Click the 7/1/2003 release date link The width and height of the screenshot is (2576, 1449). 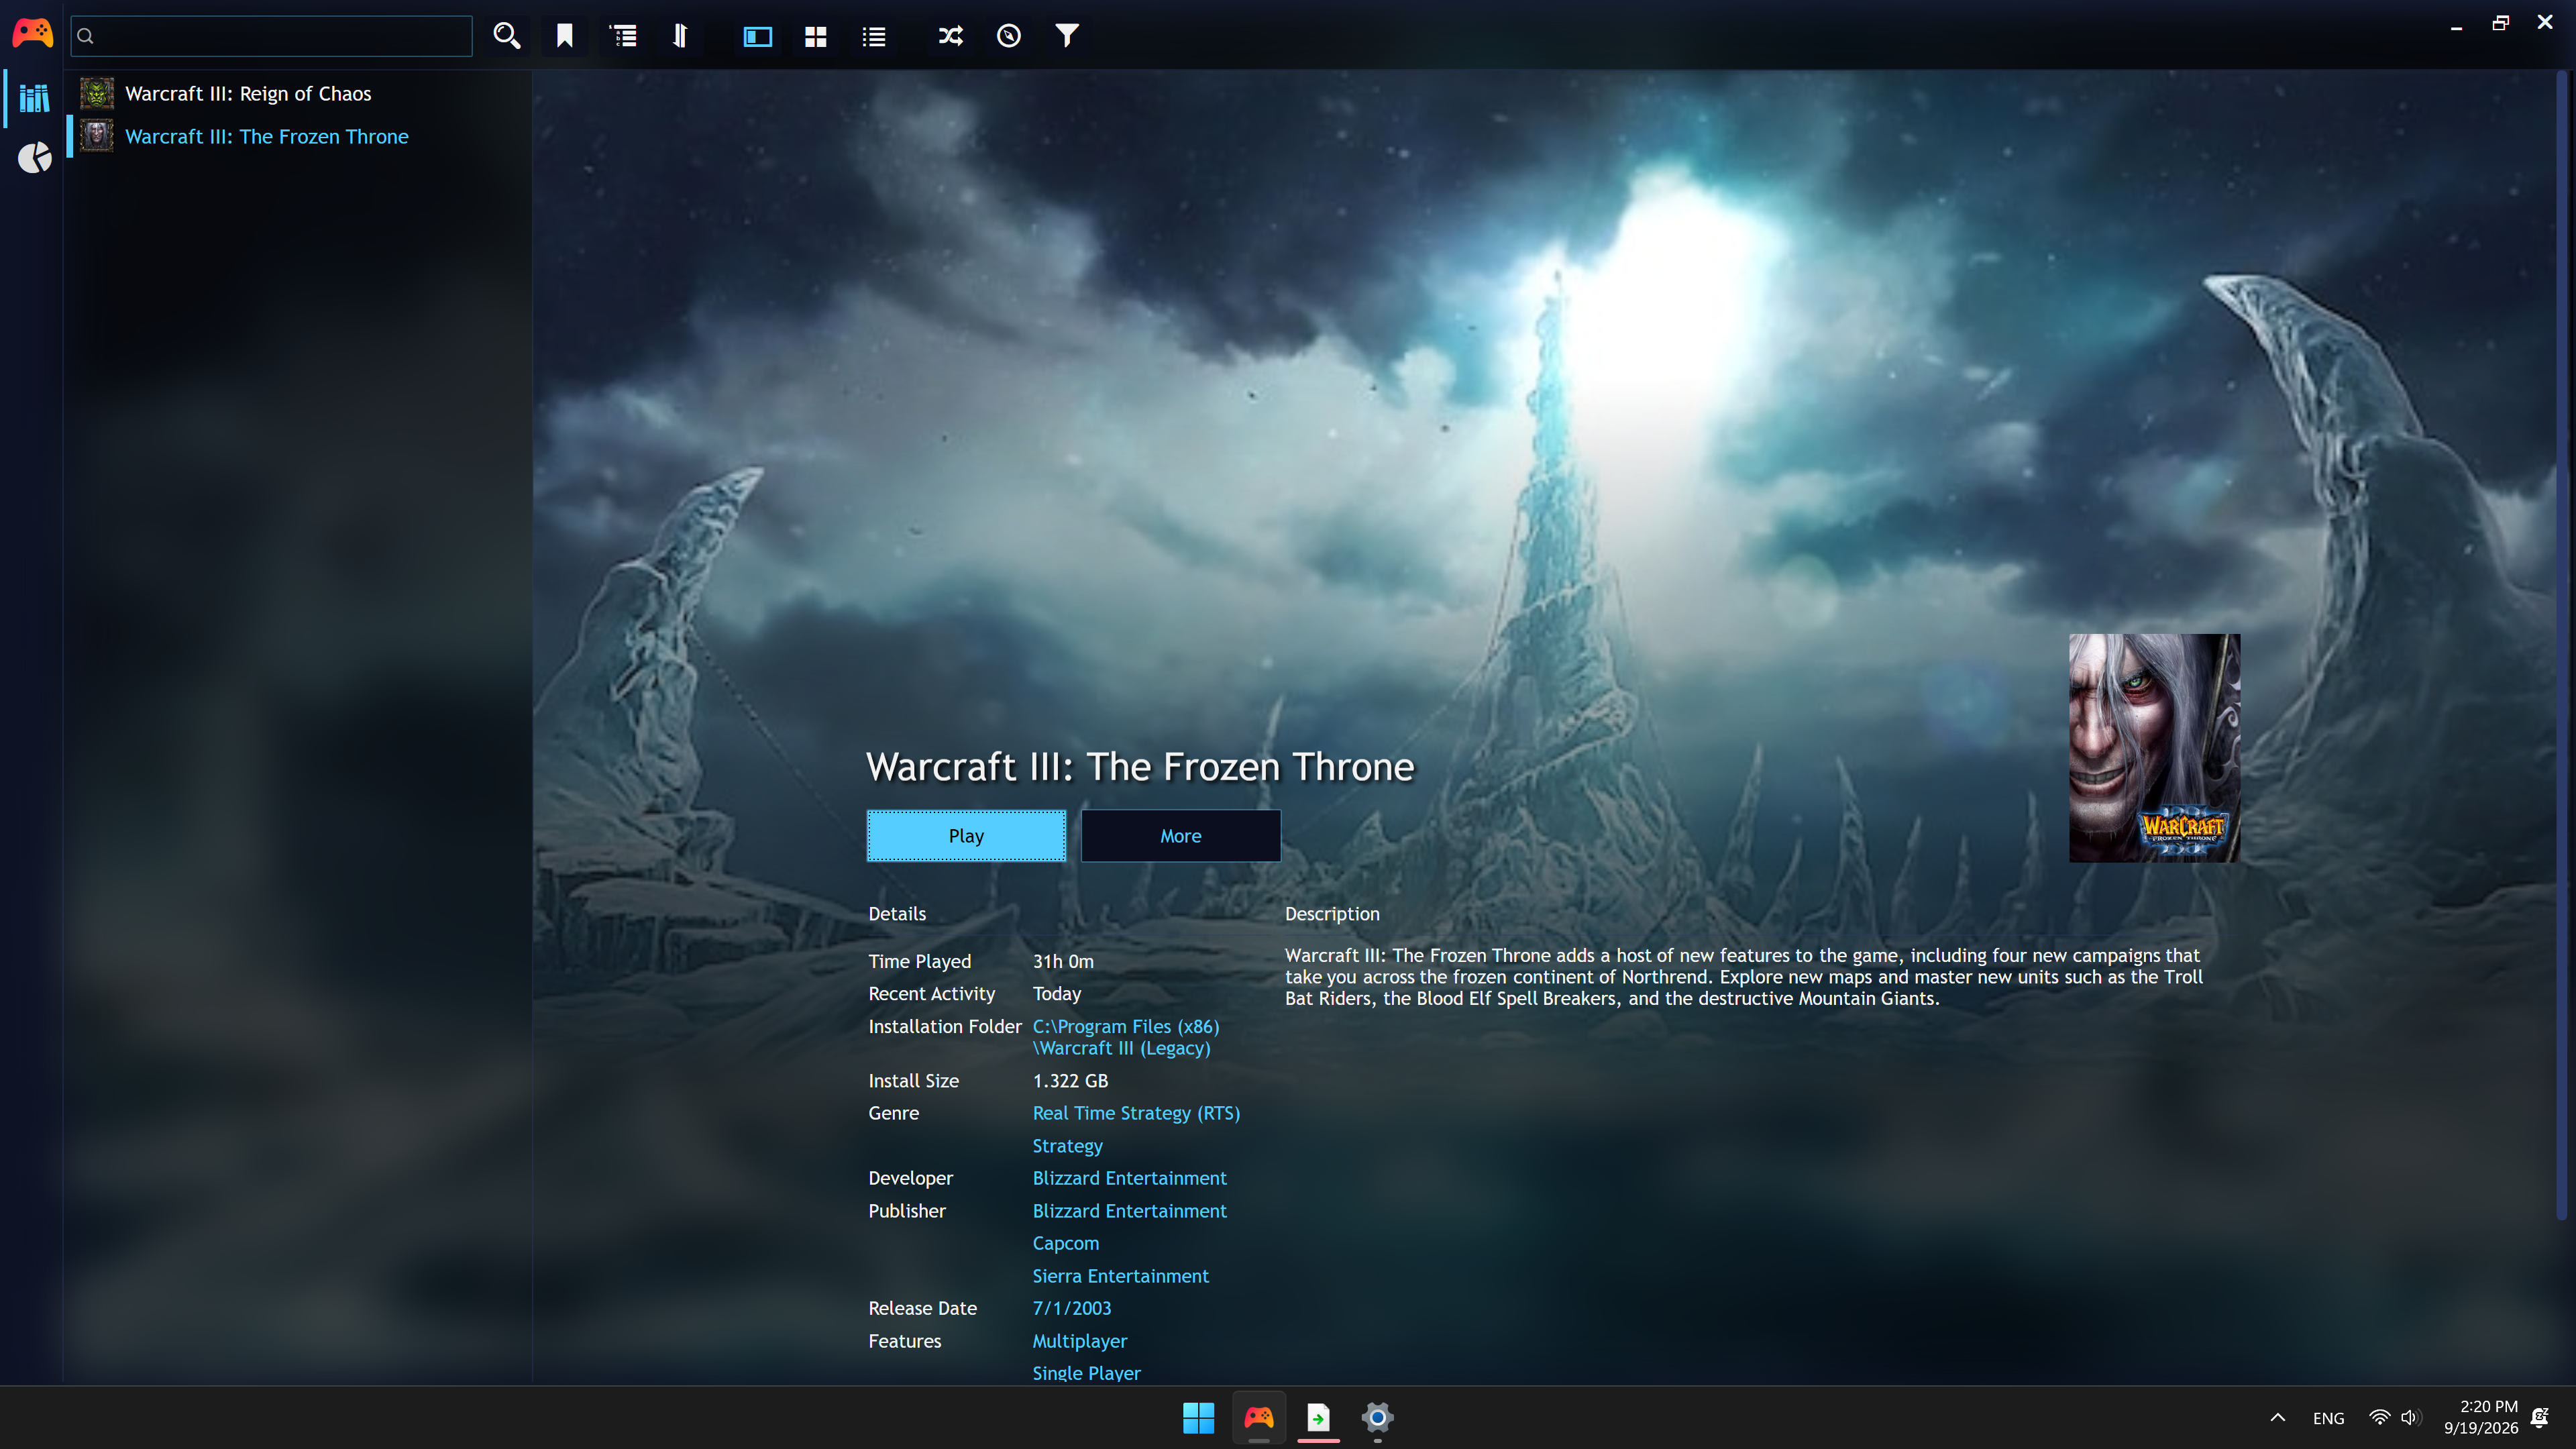pos(1071,1308)
